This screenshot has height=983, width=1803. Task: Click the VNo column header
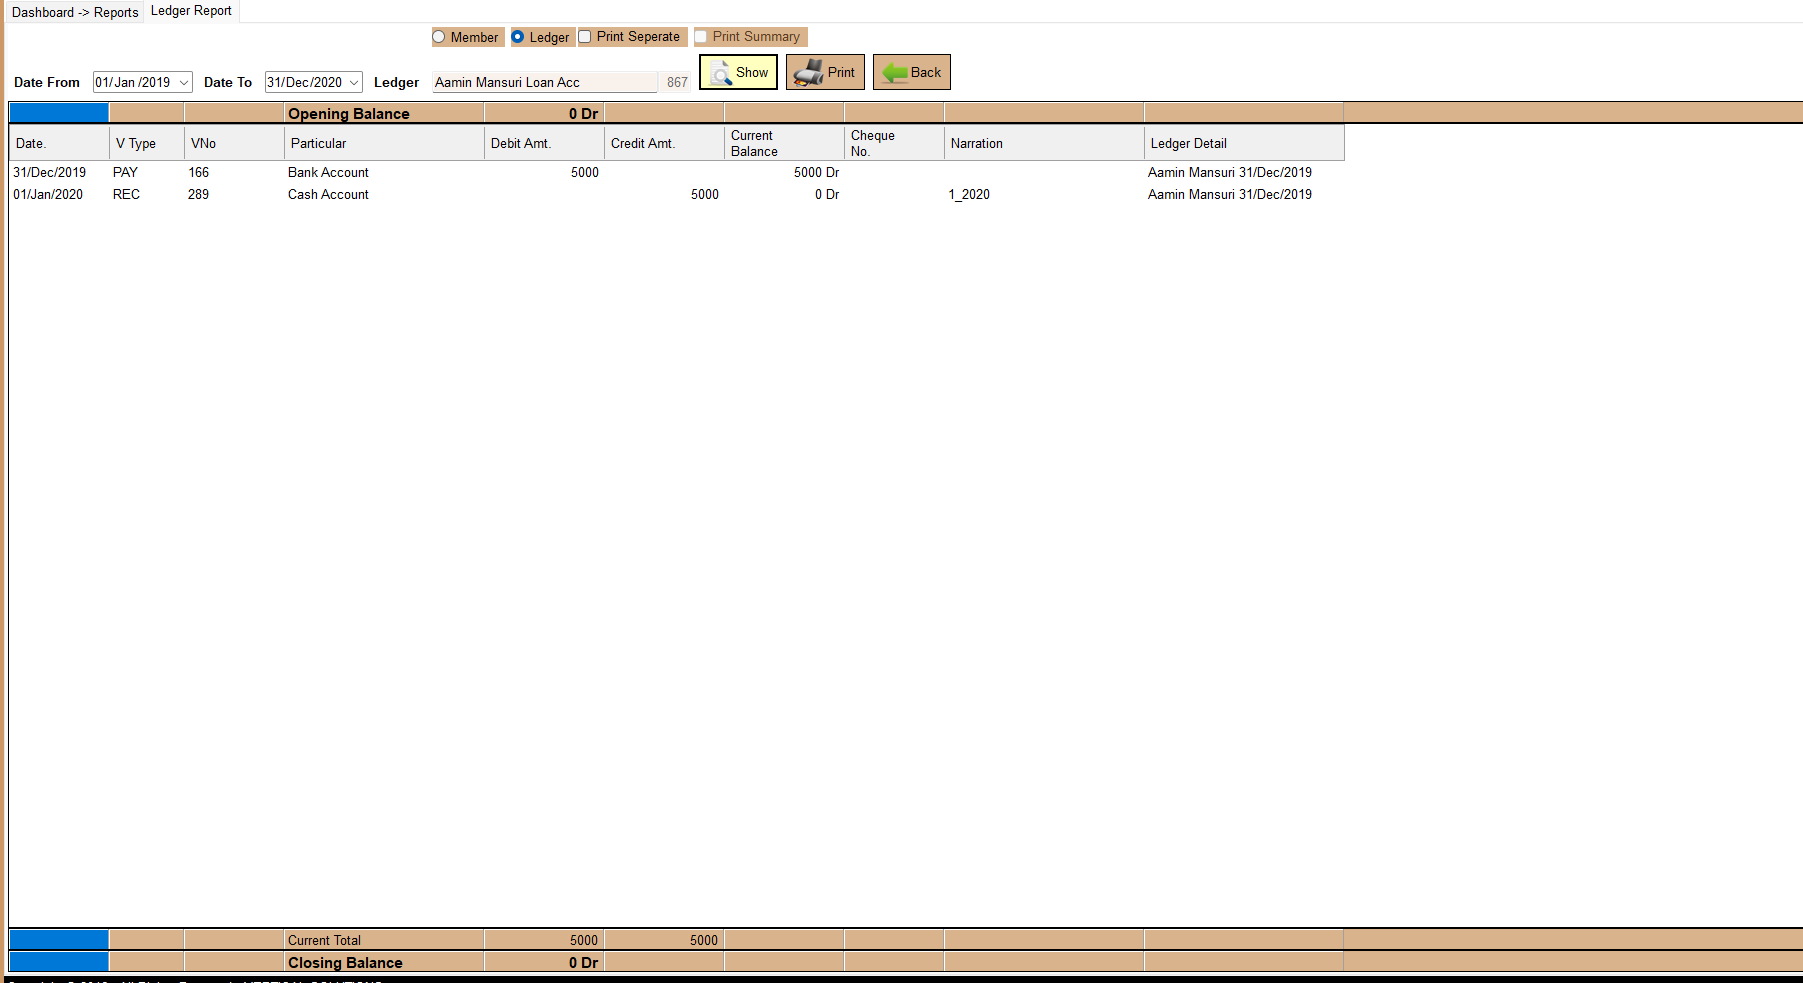click(234, 143)
